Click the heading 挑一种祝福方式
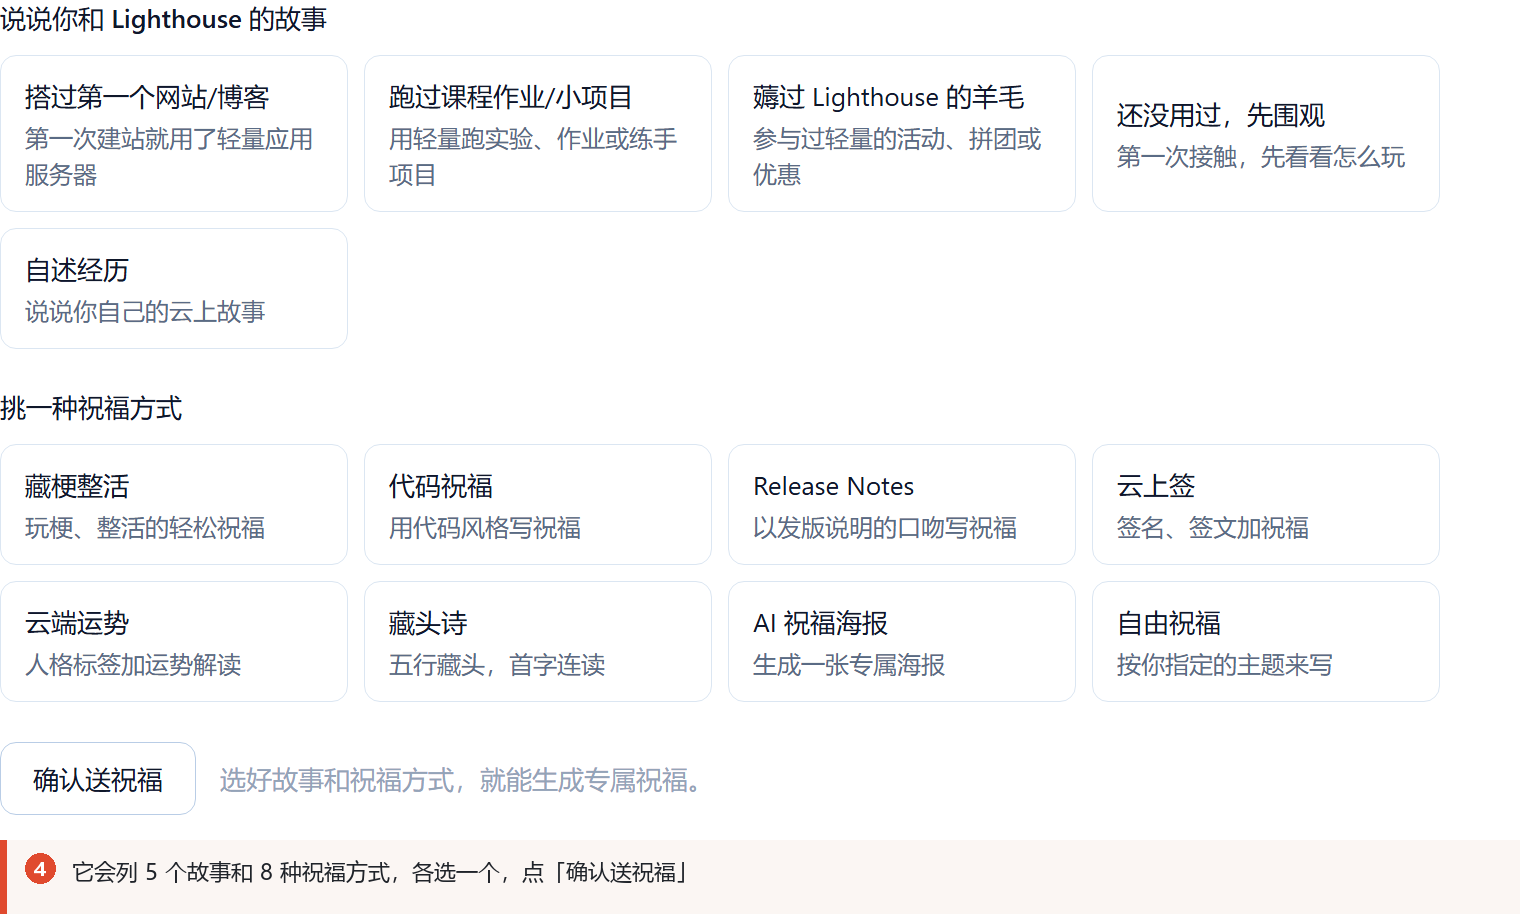 pyautogui.click(x=91, y=408)
